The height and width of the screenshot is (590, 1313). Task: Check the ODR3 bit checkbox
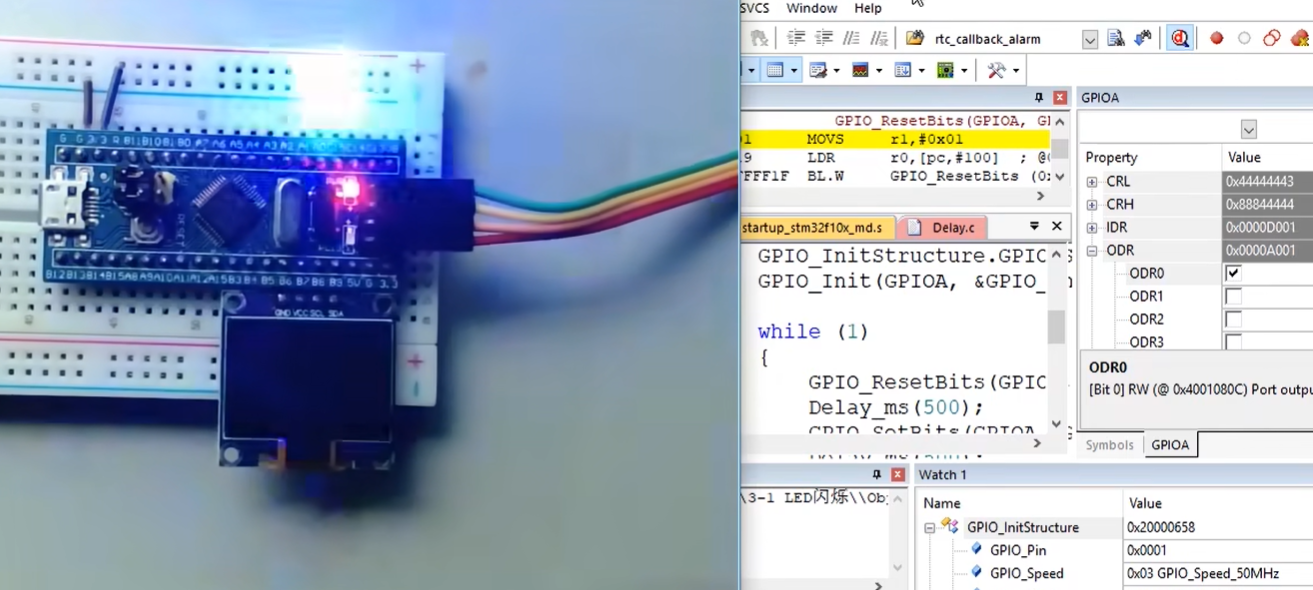point(1233,342)
